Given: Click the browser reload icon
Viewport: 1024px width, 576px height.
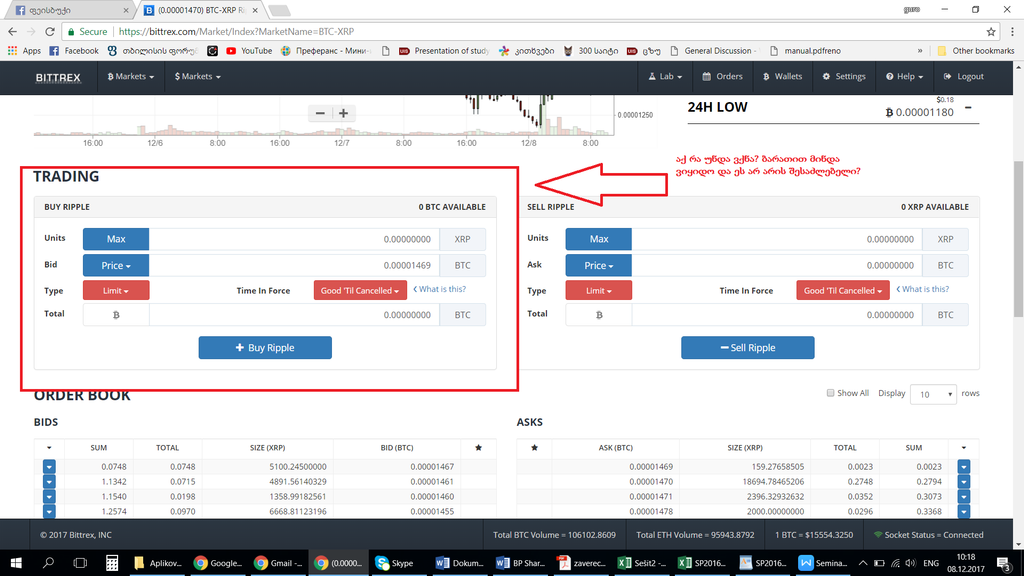Looking at the screenshot, I should coord(50,31).
